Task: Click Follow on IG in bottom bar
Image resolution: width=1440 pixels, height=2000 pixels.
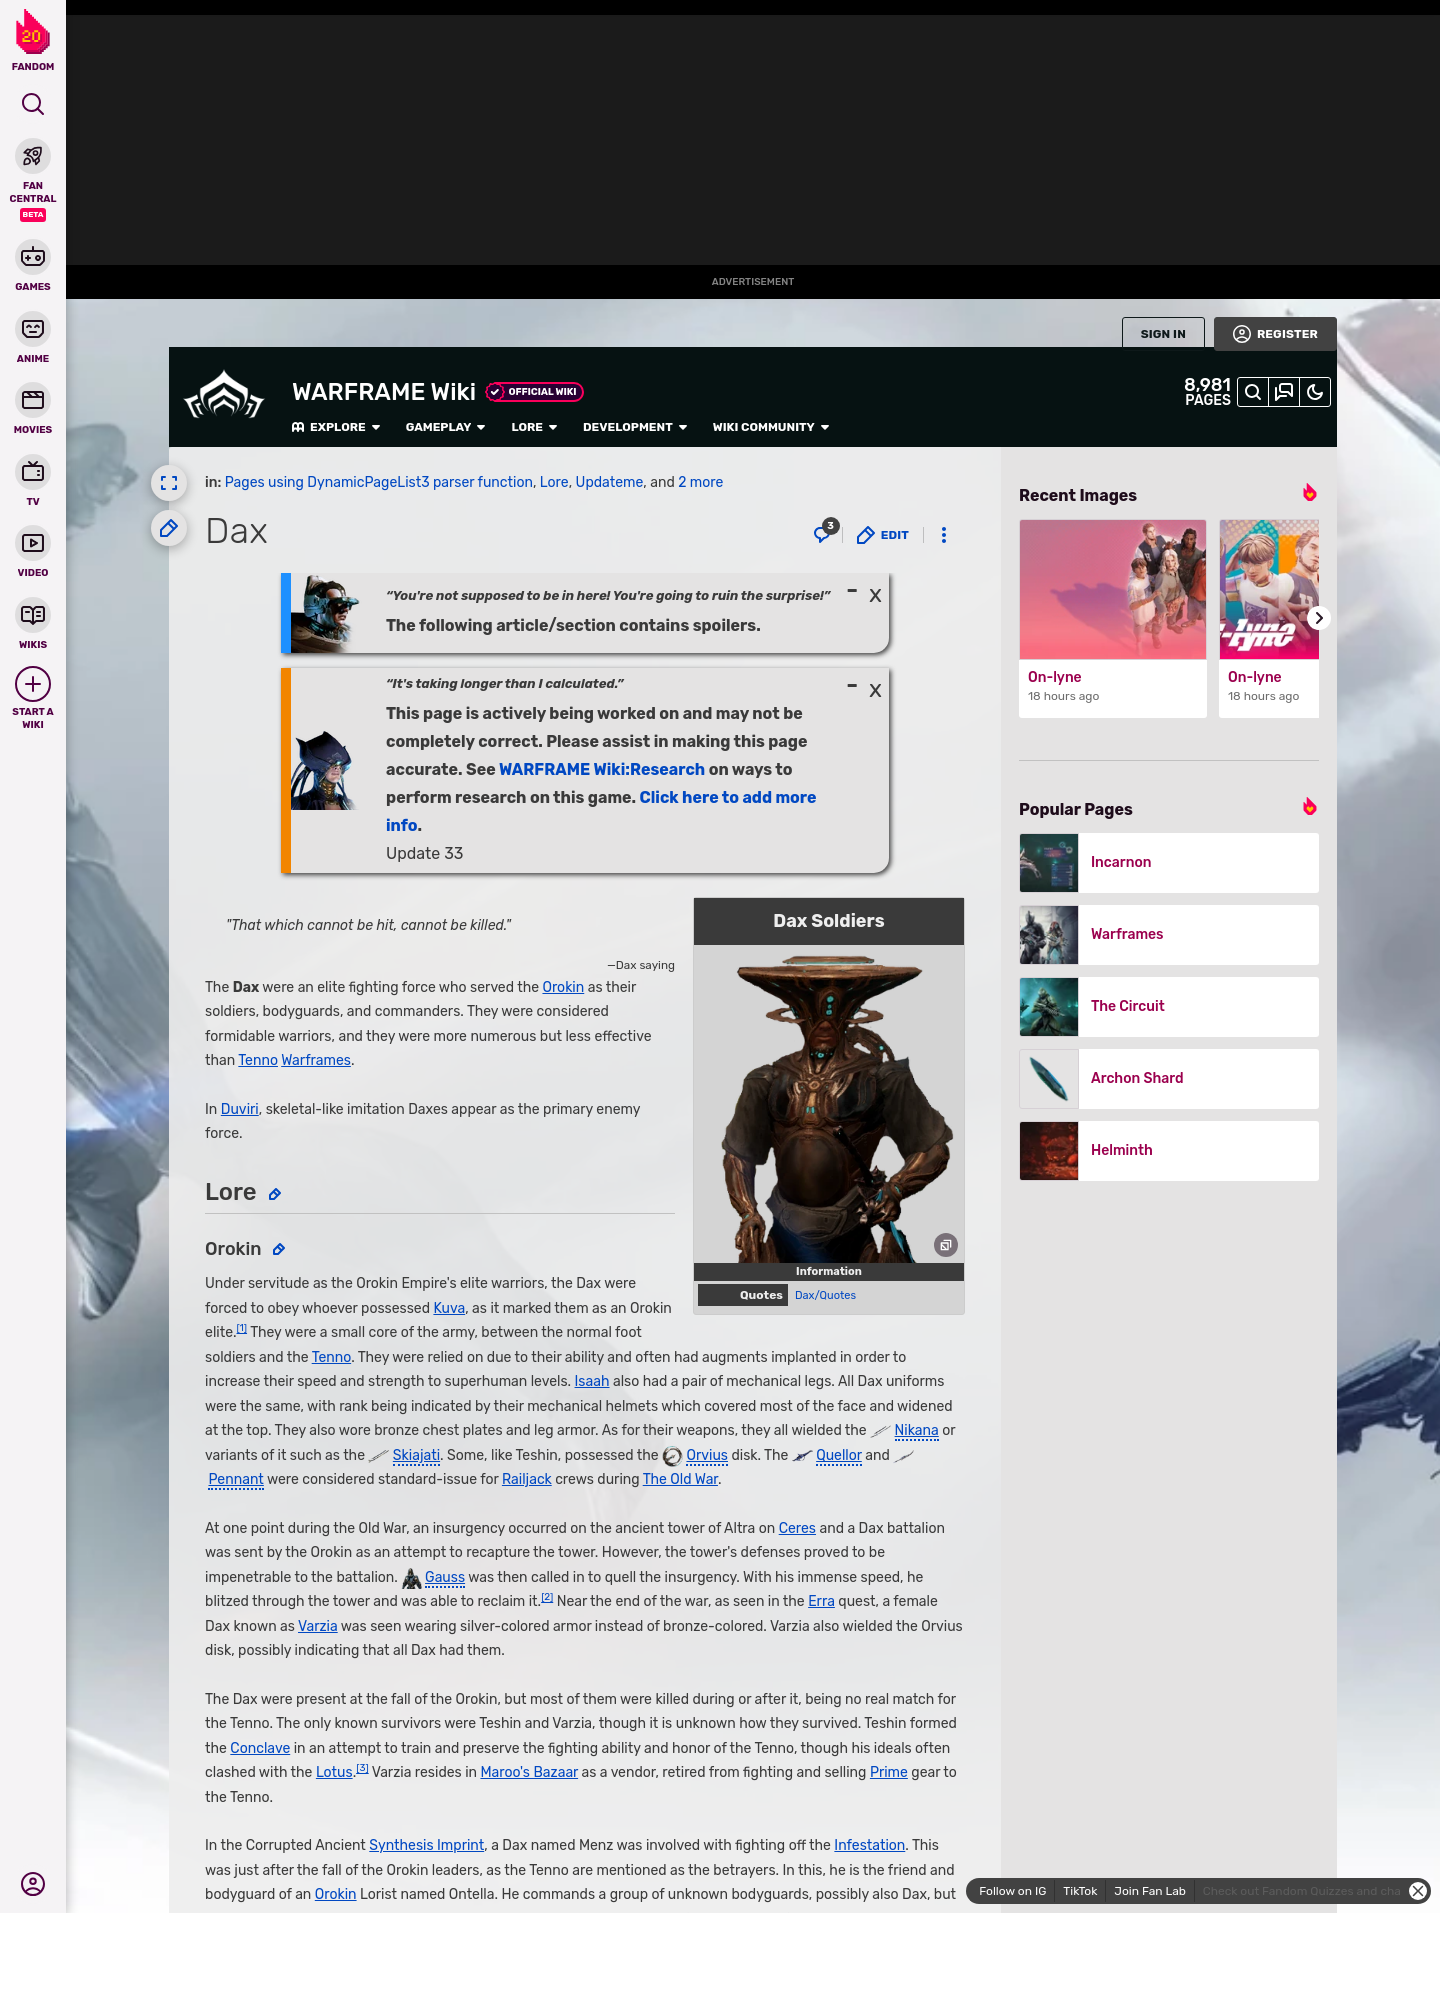Action: 1012,1891
